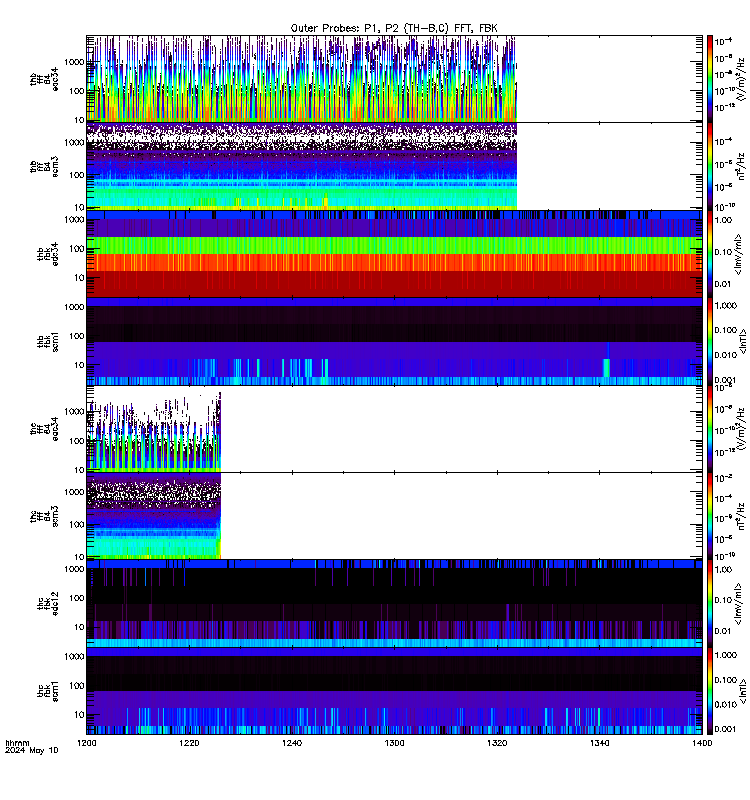
Task: Click the 10 y-axis tick of the thb edc34 panel
Action: coord(80,278)
